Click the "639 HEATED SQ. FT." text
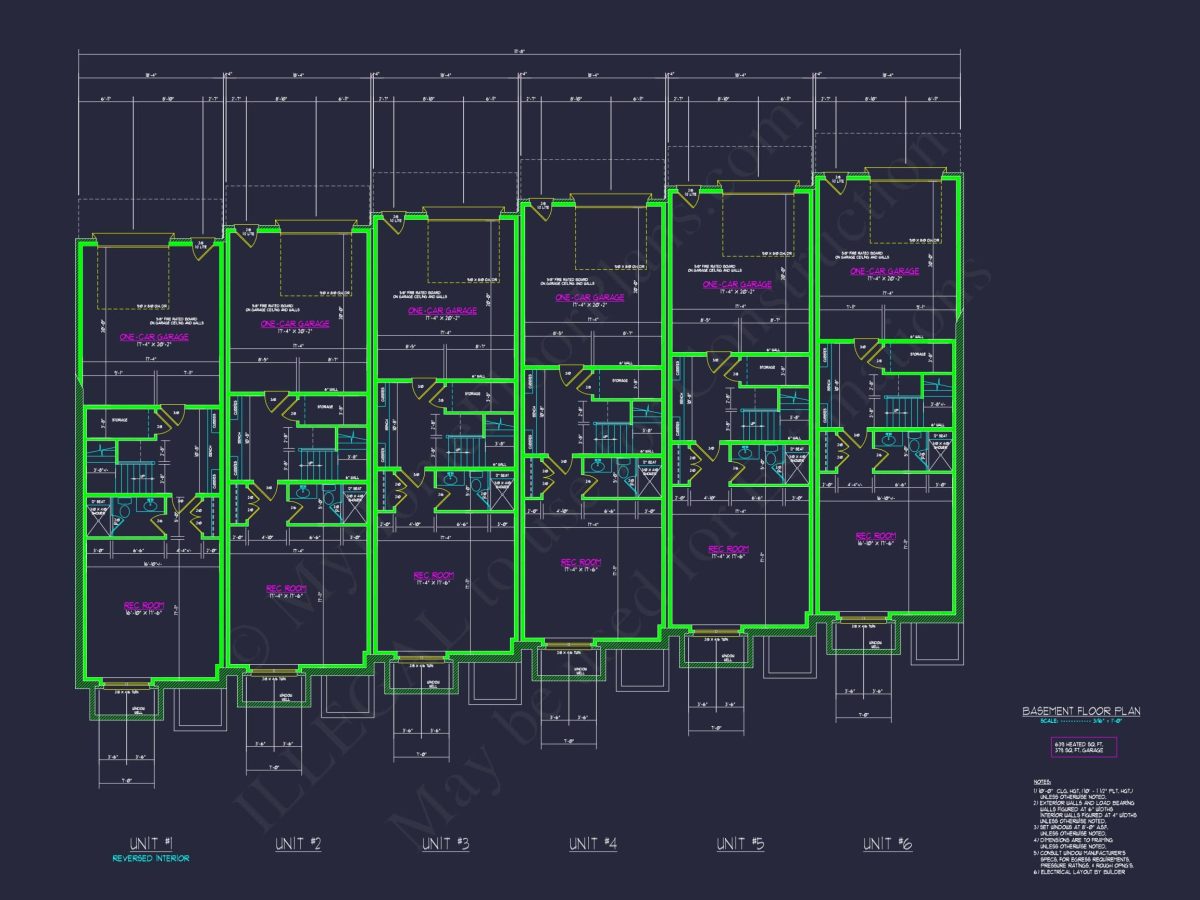The height and width of the screenshot is (900, 1200). (1079, 744)
